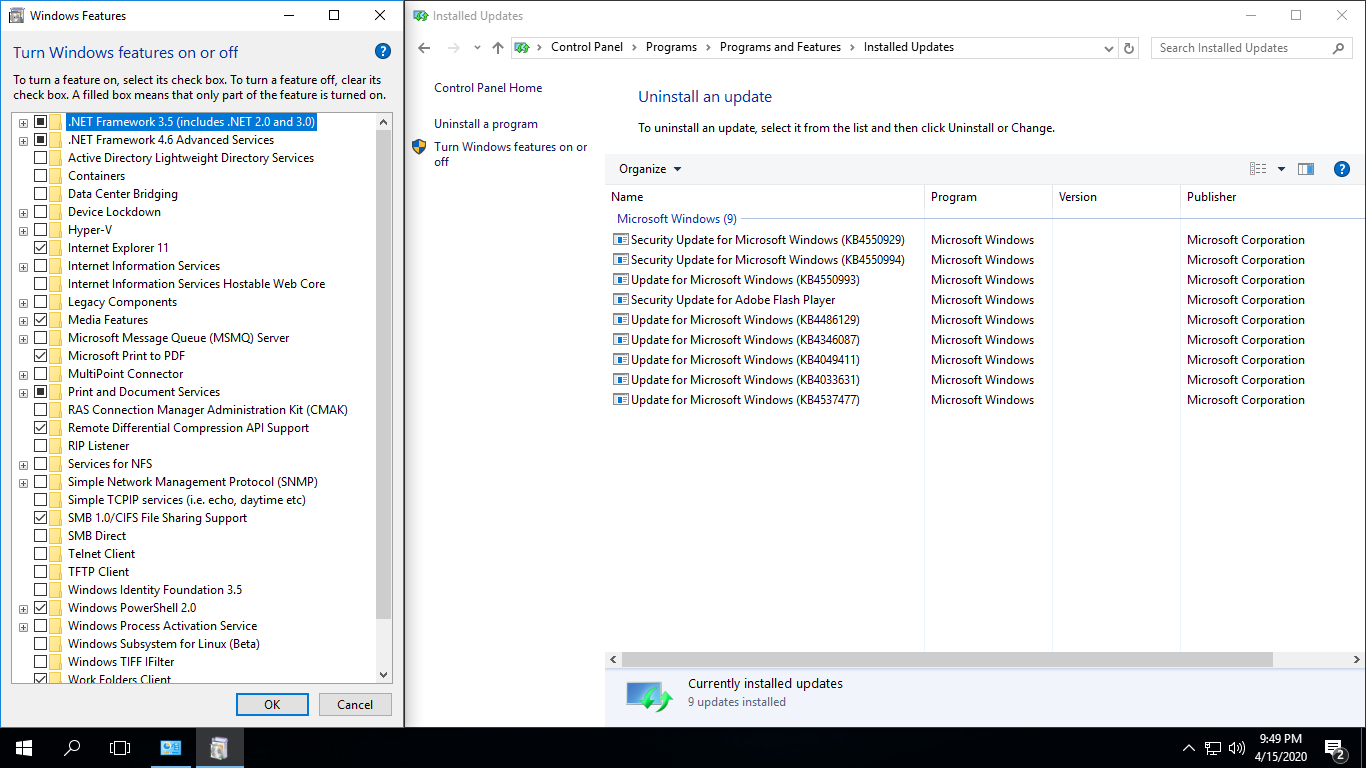Expand .NET Framework 3.5 tree node

pyautogui.click(x=23, y=123)
